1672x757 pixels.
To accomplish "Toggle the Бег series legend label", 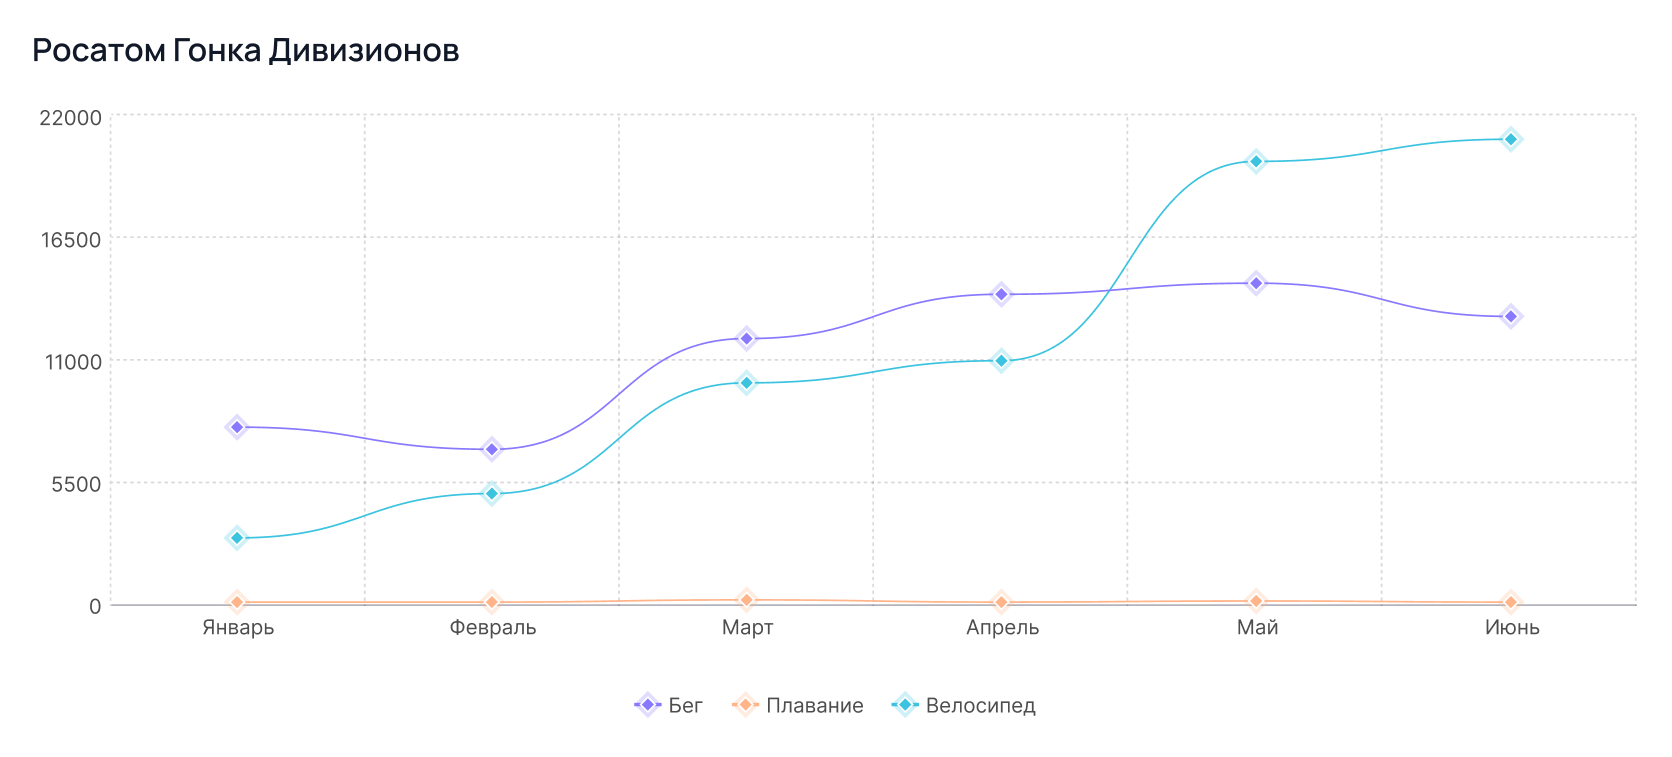I will pos(685,705).
